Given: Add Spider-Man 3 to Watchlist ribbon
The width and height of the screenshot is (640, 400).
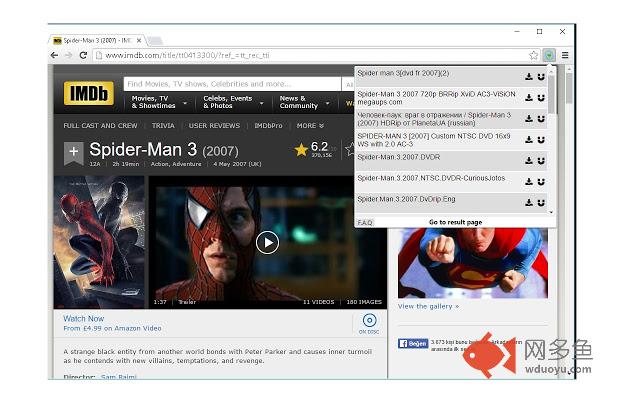Looking at the screenshot, I should pos(73,153).
